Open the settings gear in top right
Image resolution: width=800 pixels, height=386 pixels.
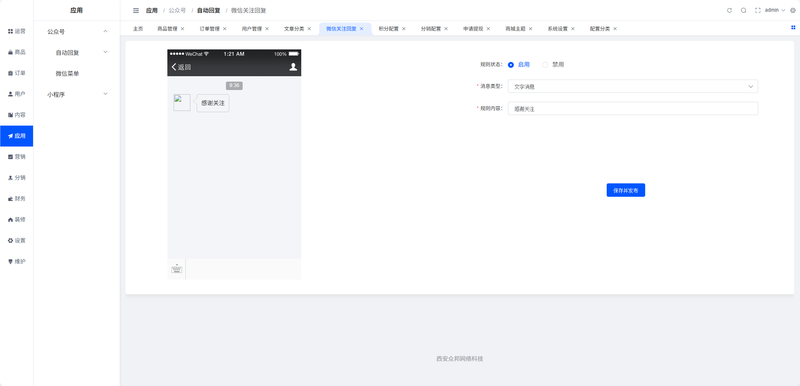pyautogui.click(x=792, y=10)
